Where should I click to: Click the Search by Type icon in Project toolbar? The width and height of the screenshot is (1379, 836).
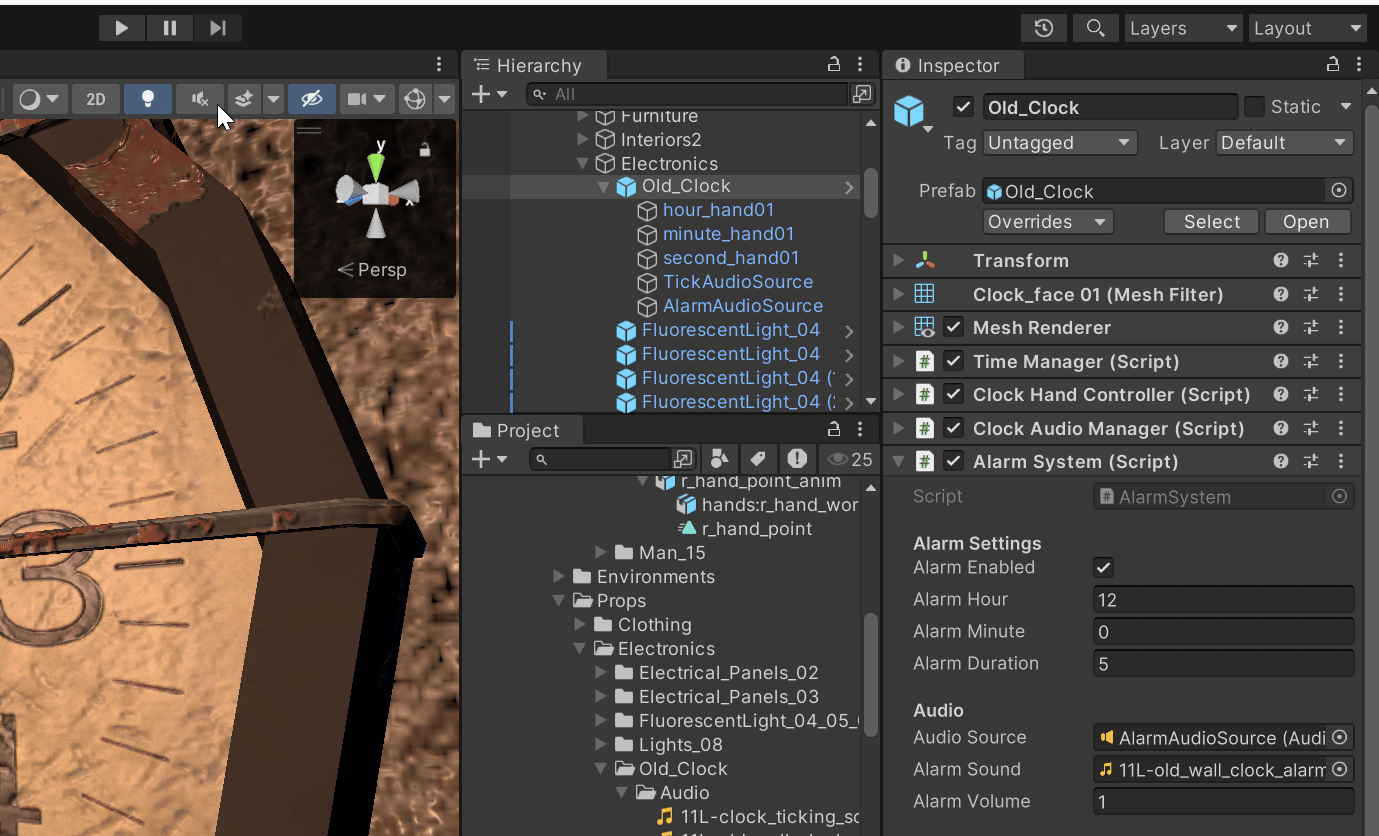point(719,459)
